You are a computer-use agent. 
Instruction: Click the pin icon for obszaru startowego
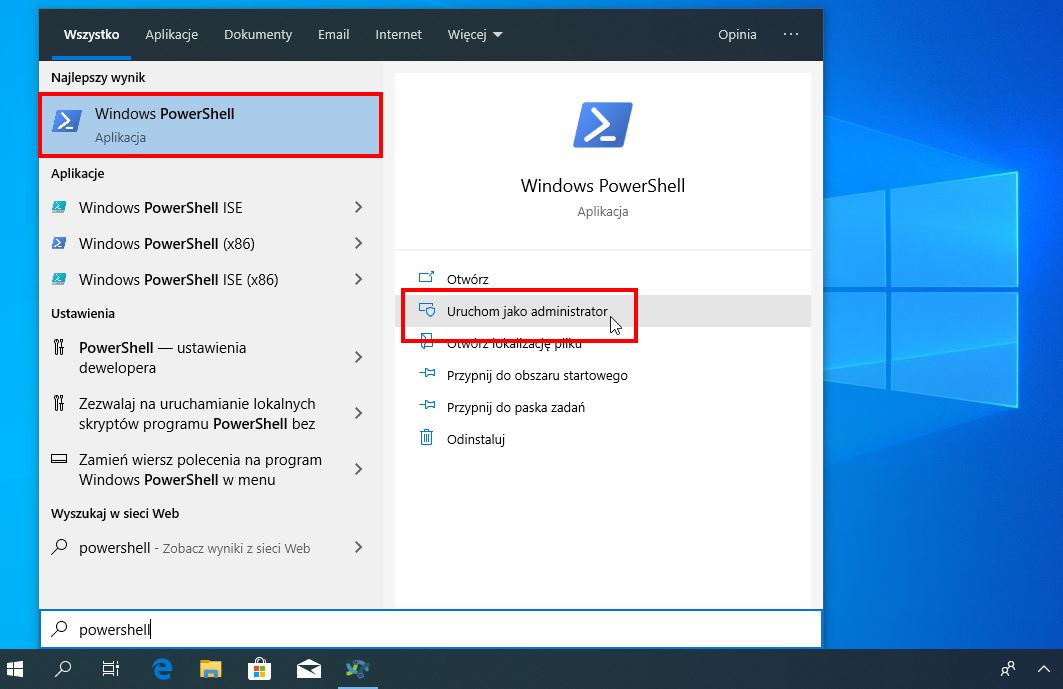[x=427, y=374]
